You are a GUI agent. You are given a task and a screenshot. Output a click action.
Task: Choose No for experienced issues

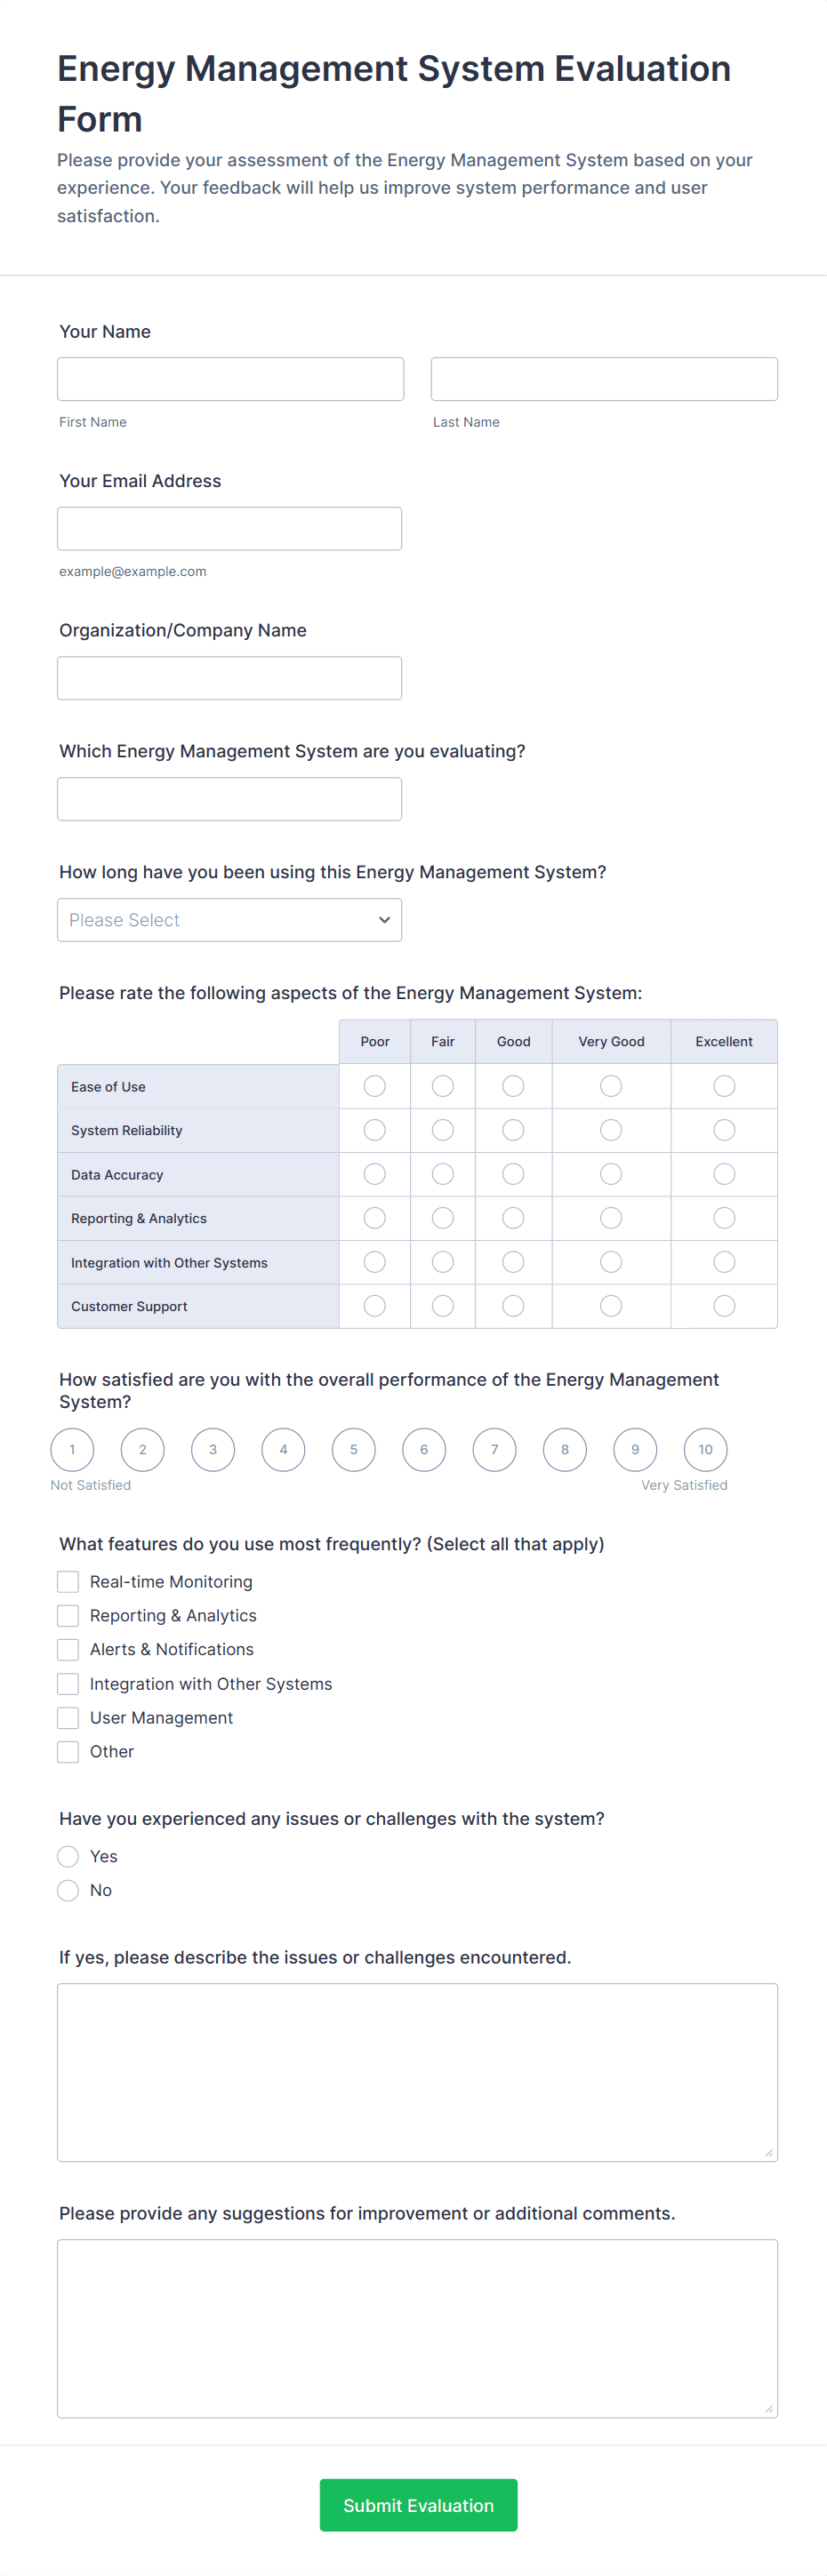pos(68,1891)
